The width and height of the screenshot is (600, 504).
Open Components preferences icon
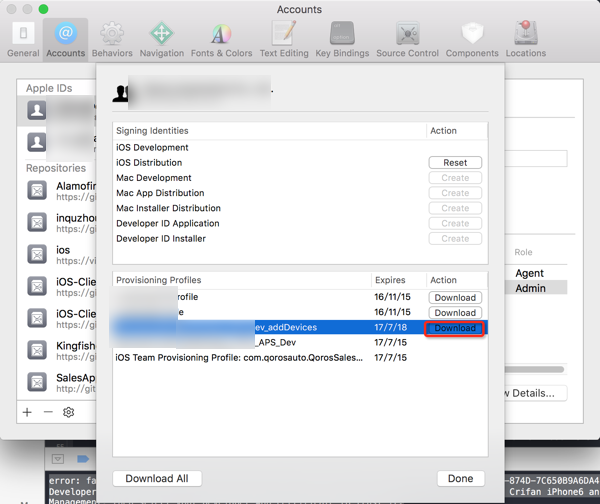point(472,40)
